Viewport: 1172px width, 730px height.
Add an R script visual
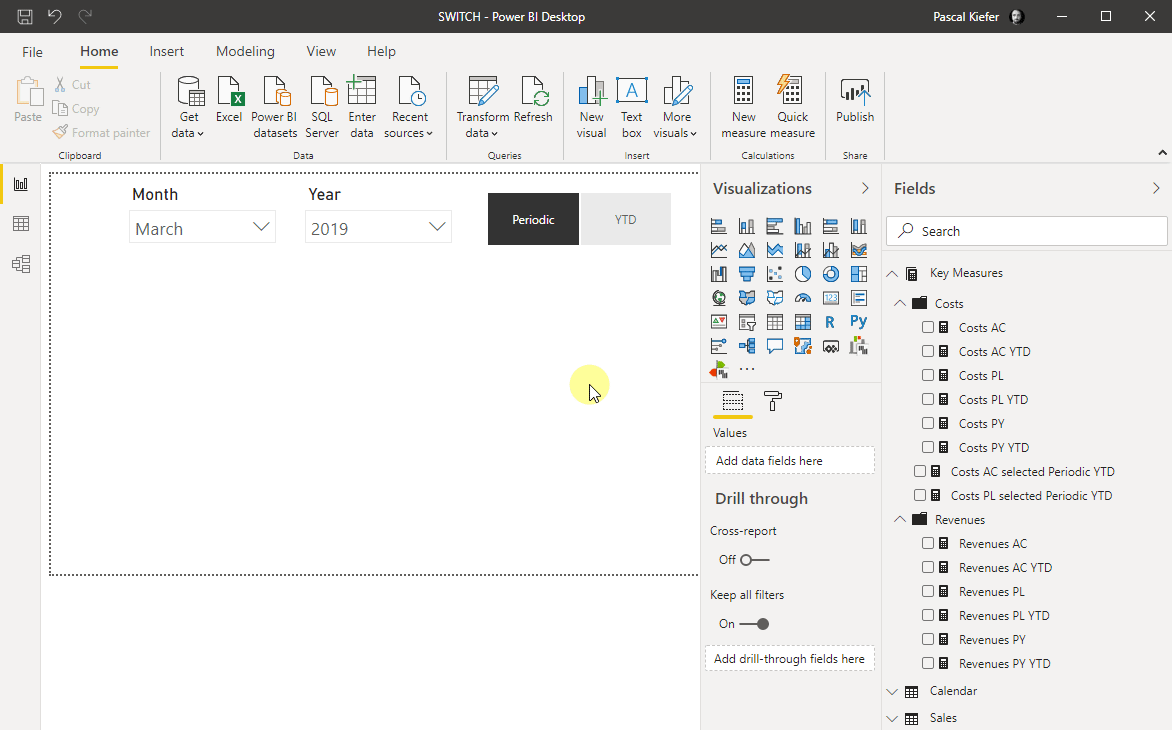[x=830, y=322]
